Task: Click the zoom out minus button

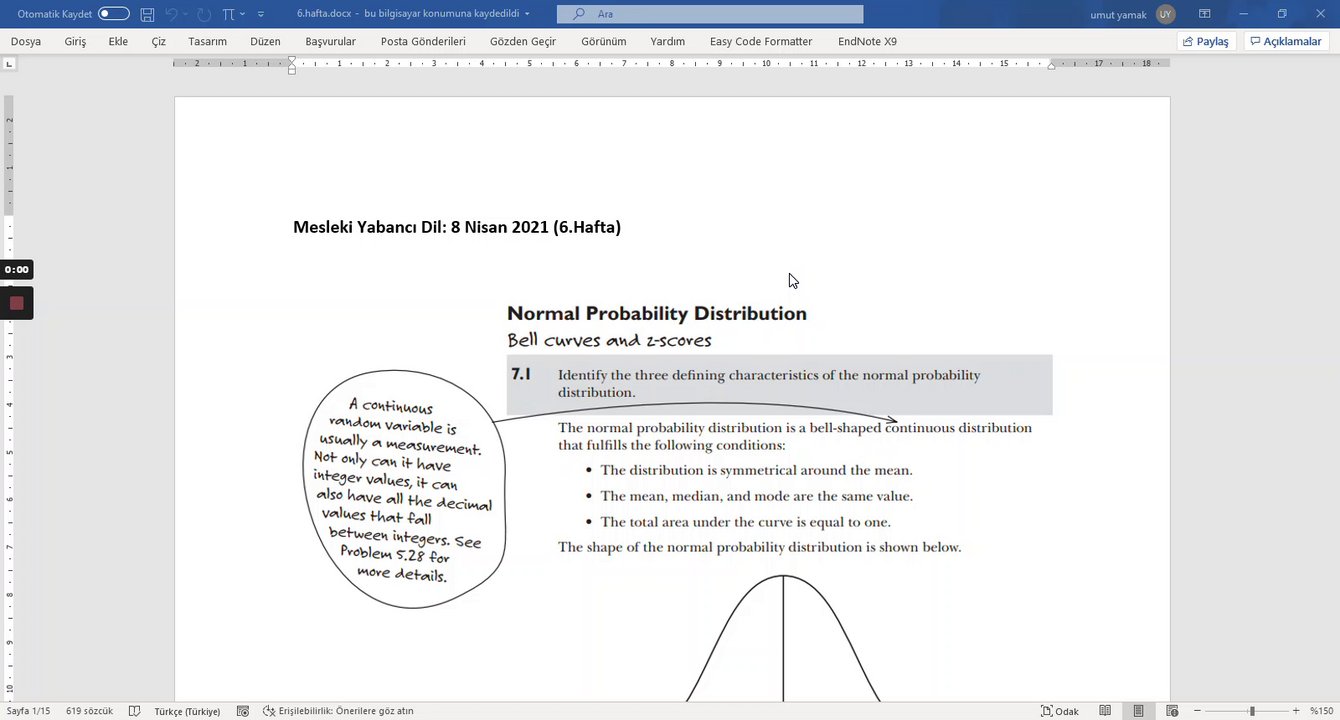Action: [1199, 711]
